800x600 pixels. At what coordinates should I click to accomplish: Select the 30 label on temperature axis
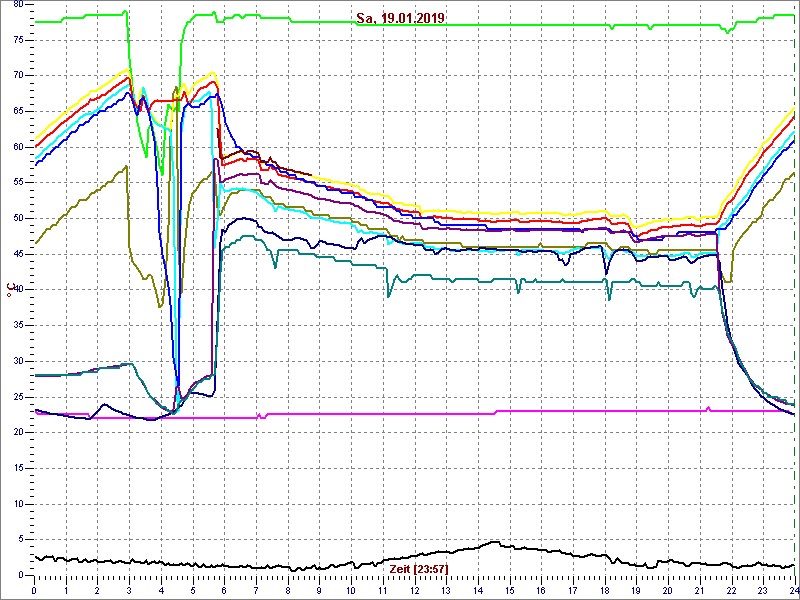pos(19,362)
